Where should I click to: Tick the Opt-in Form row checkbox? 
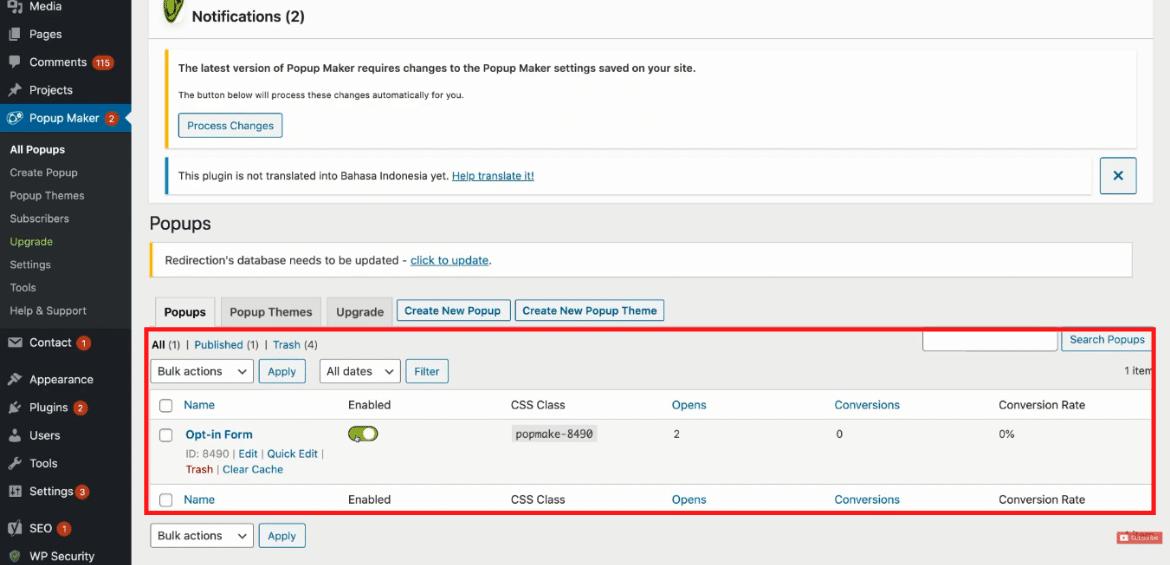pyautogui.click(x=166, y=435)
